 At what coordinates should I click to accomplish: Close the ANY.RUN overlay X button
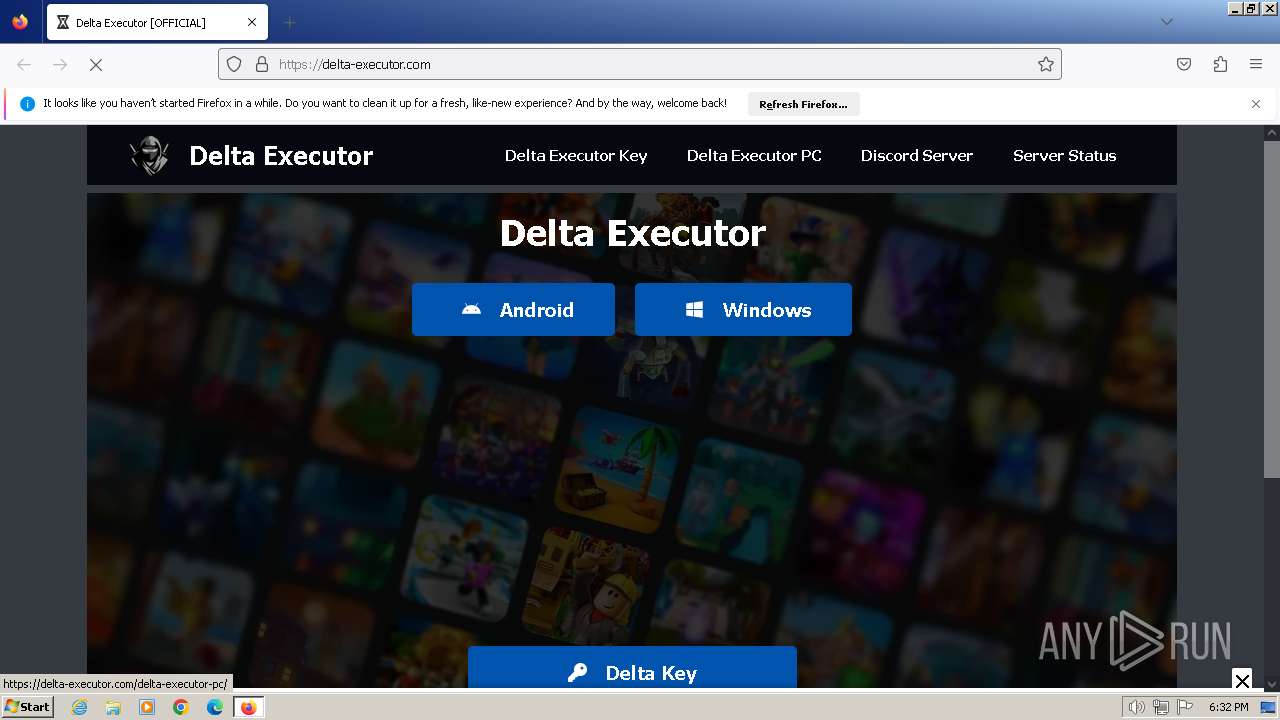[1242, 680]
